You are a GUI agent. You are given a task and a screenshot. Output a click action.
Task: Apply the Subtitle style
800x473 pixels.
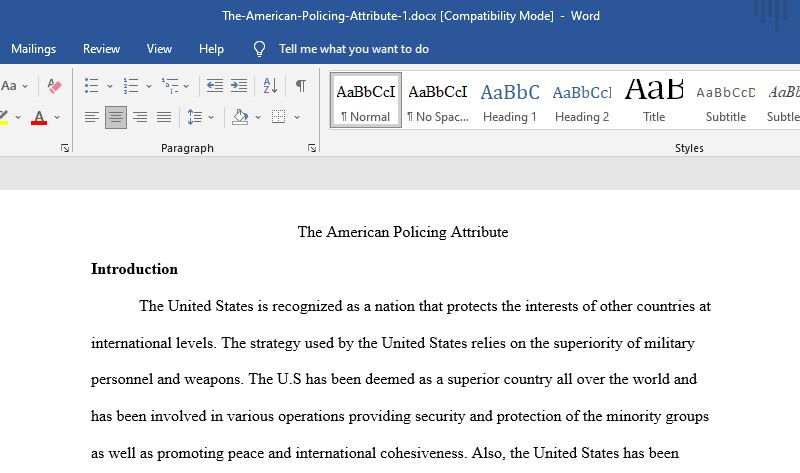click(x=726, y=101)
